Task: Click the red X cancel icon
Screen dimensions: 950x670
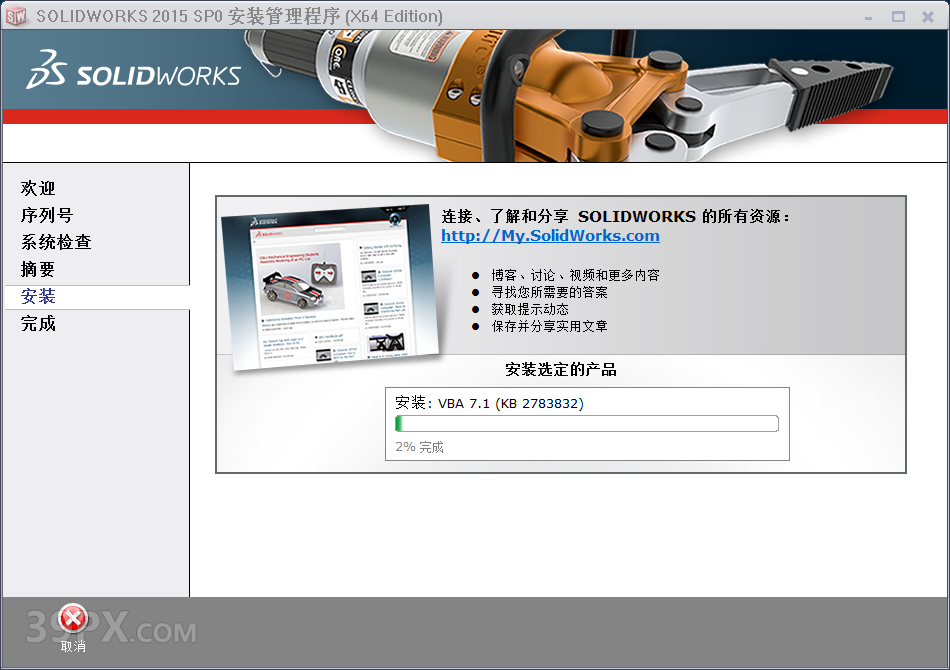Action: 72,617
